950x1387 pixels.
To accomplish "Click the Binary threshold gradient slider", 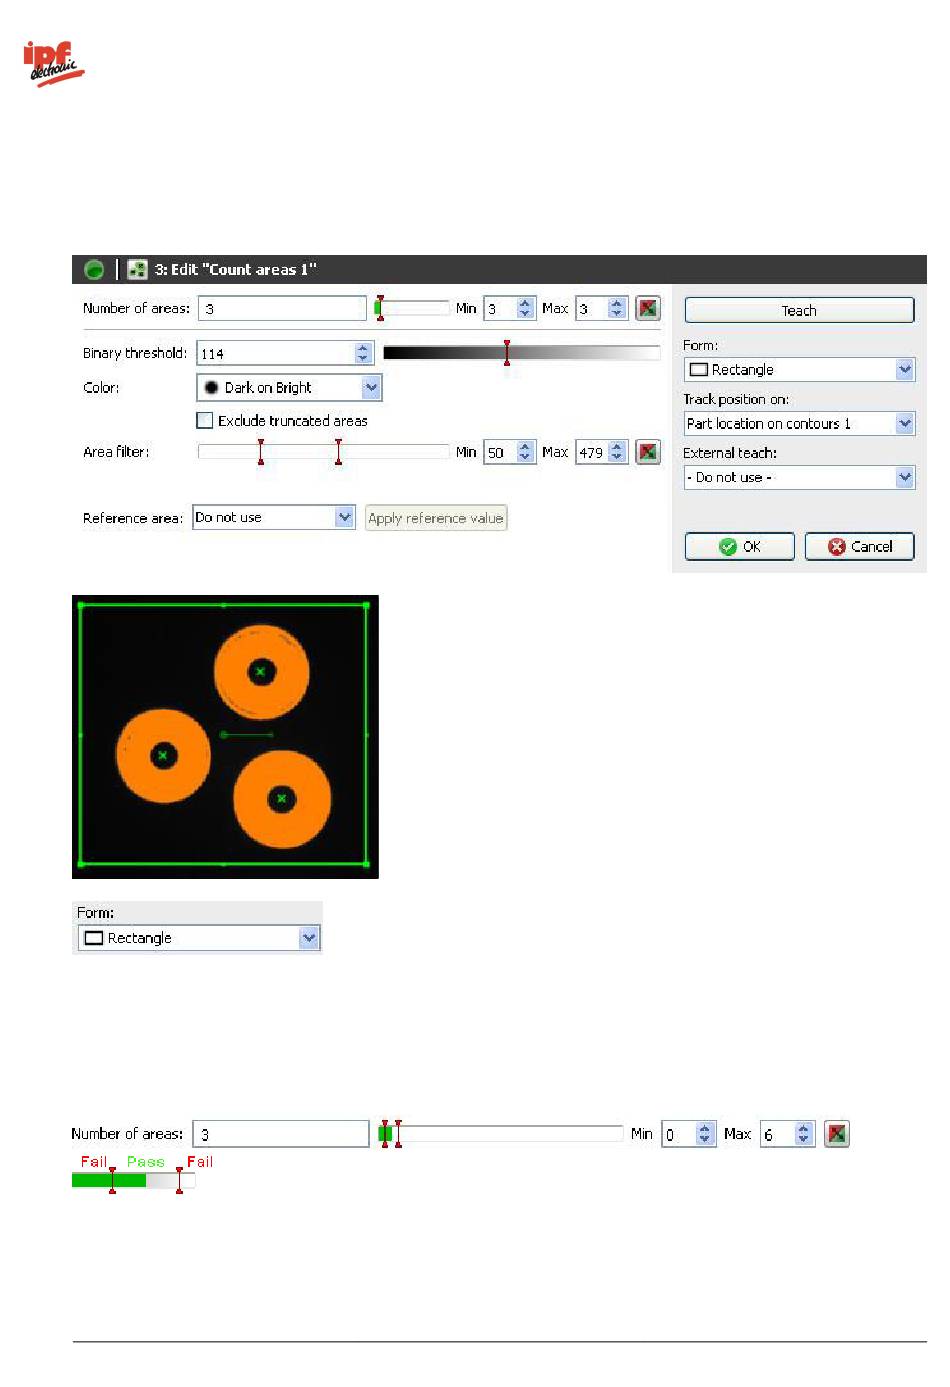I will [x=521, y=352].
